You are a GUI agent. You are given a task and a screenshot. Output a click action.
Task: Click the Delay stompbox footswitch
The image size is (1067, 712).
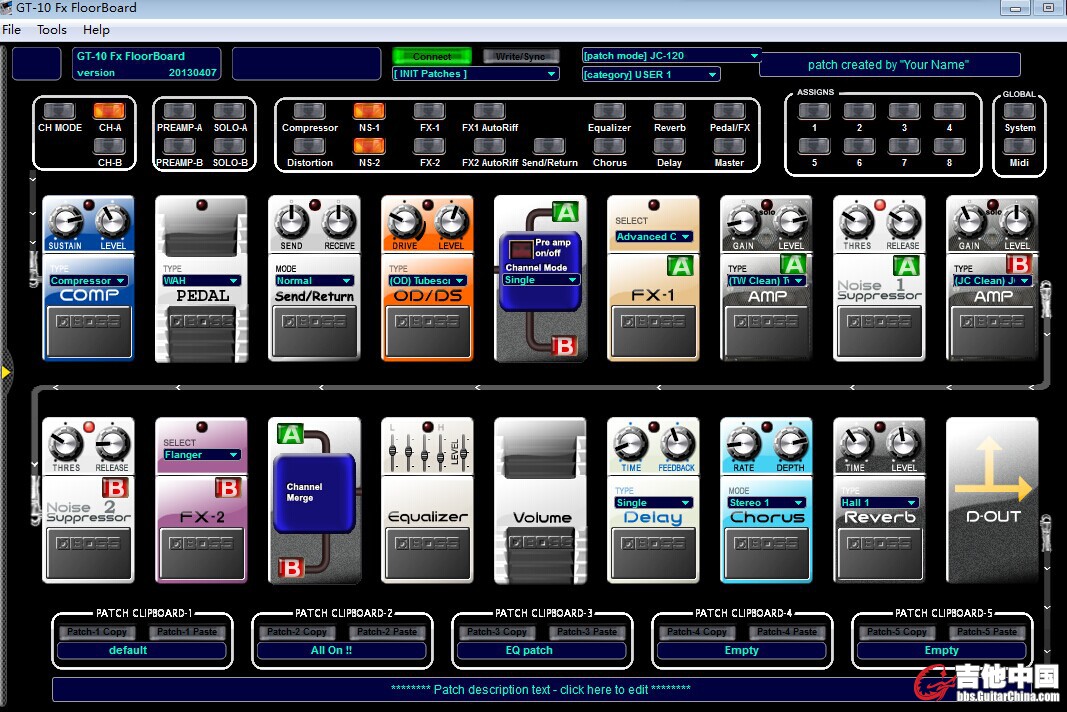pos(653,553)
